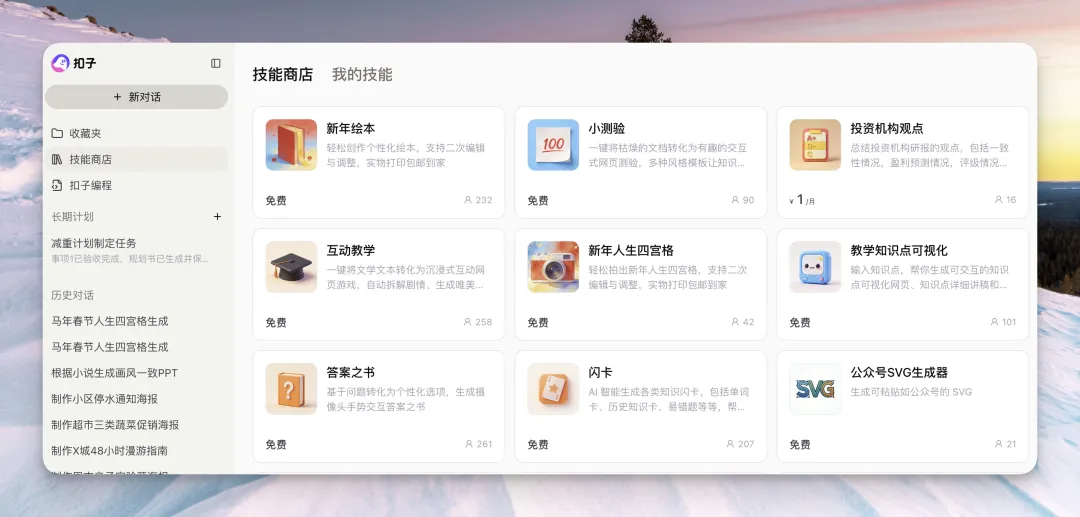Image resolution: width=1080 pixels, height=517 pixels.
Task: Start a new chat with 新对话
Action: coord(136,97)
